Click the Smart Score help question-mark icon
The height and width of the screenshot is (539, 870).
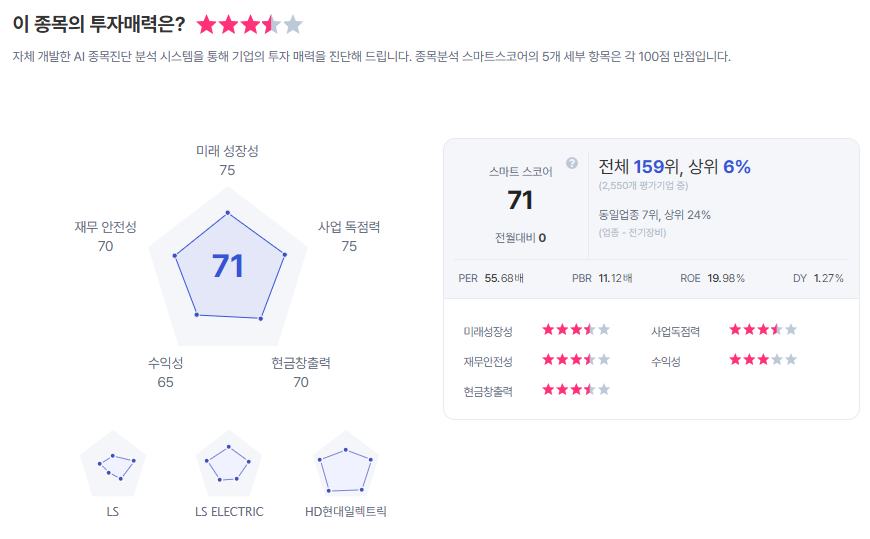pos(572,163)
